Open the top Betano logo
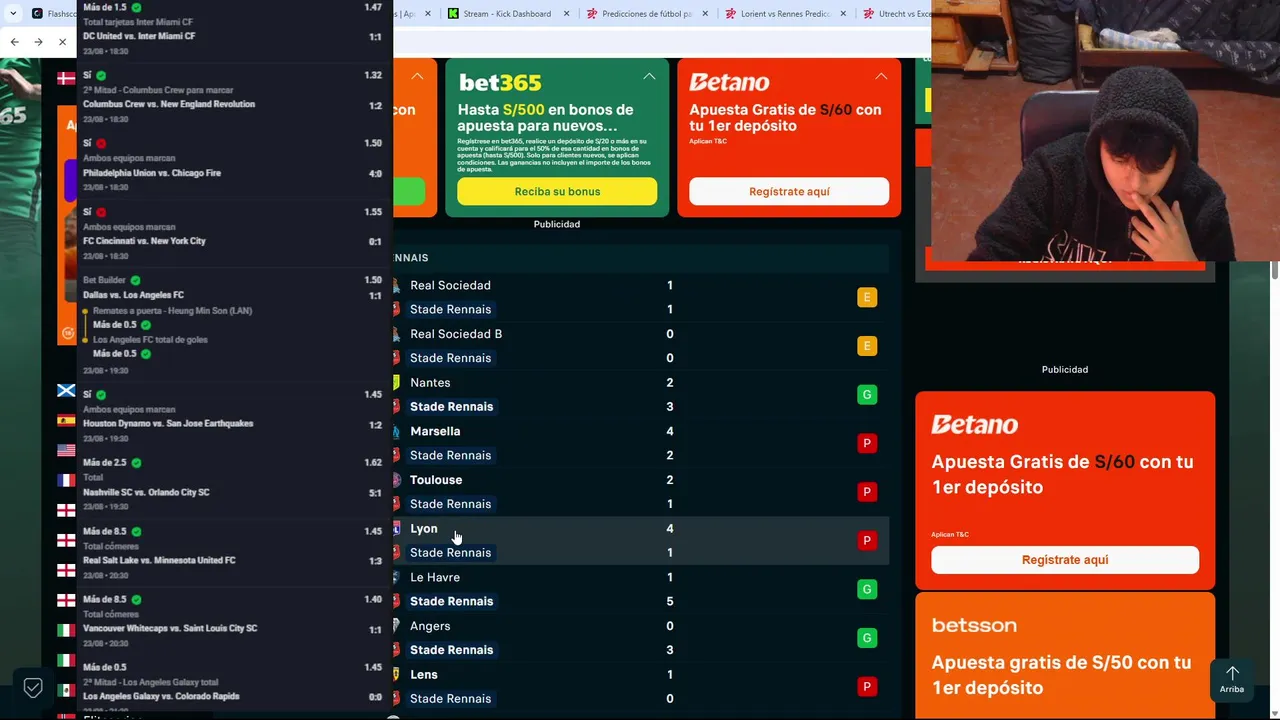 pyautogui.click(x=729, y=82)
